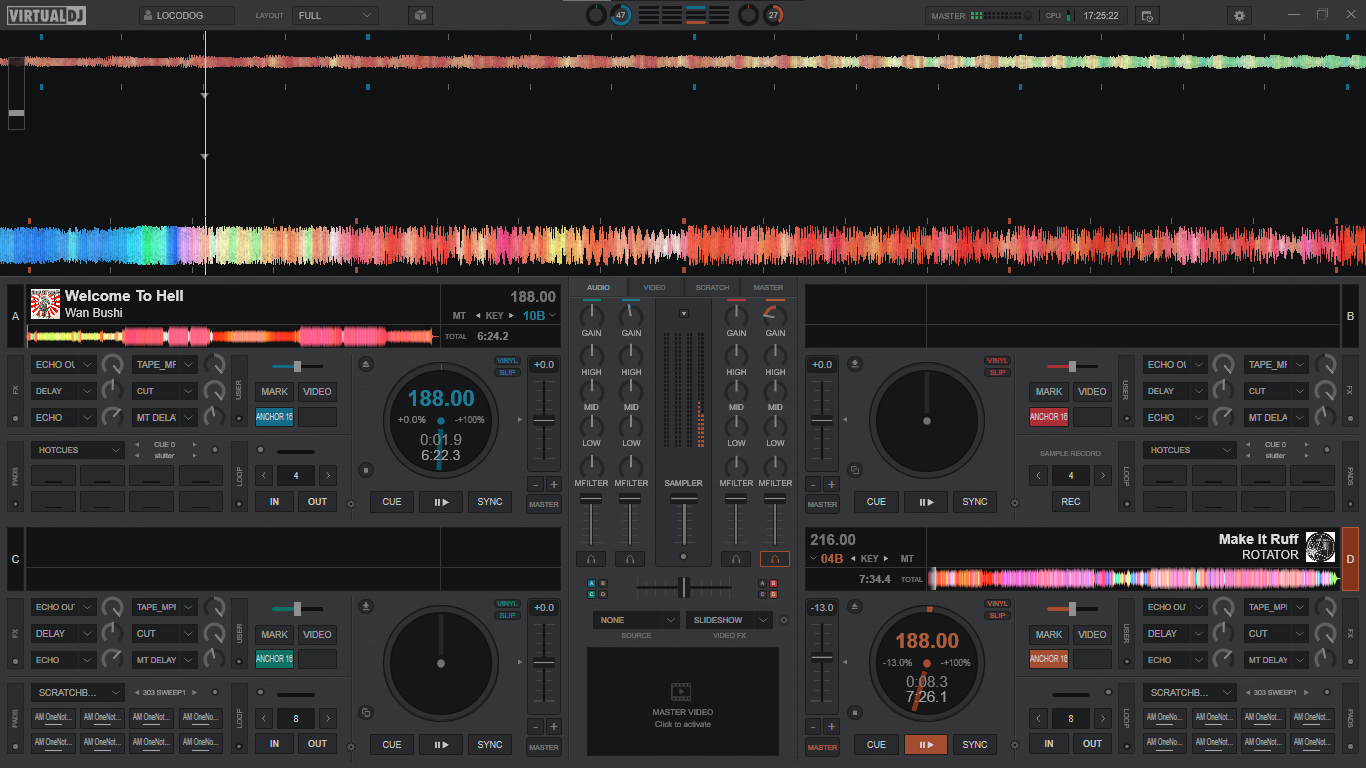Toggle VINYL mode on deck B

pos(997,361)
